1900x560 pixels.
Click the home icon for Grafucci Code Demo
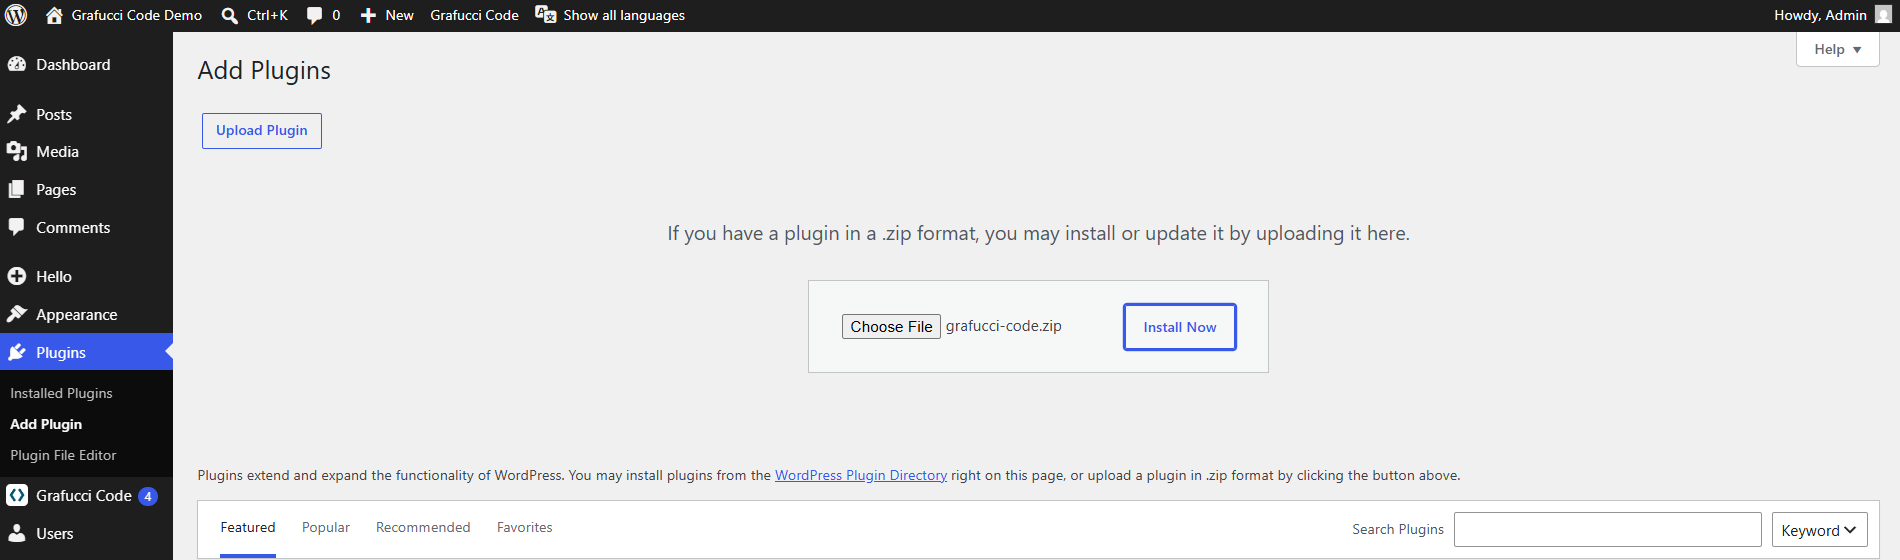click(x=54, y=15)
